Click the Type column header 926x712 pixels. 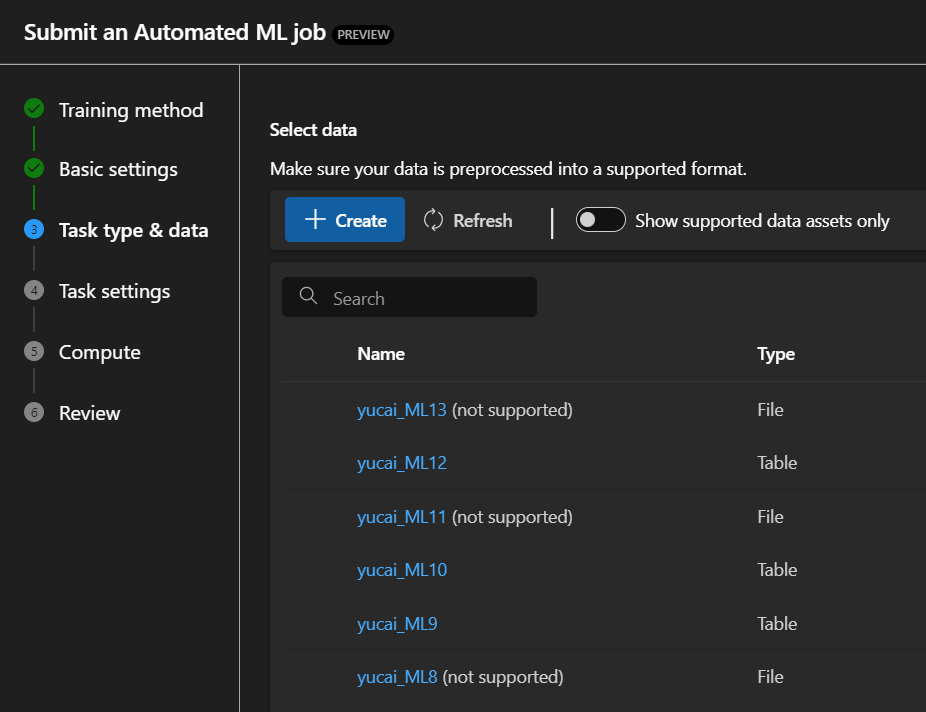pyautogui.click(x=777, y=354)
